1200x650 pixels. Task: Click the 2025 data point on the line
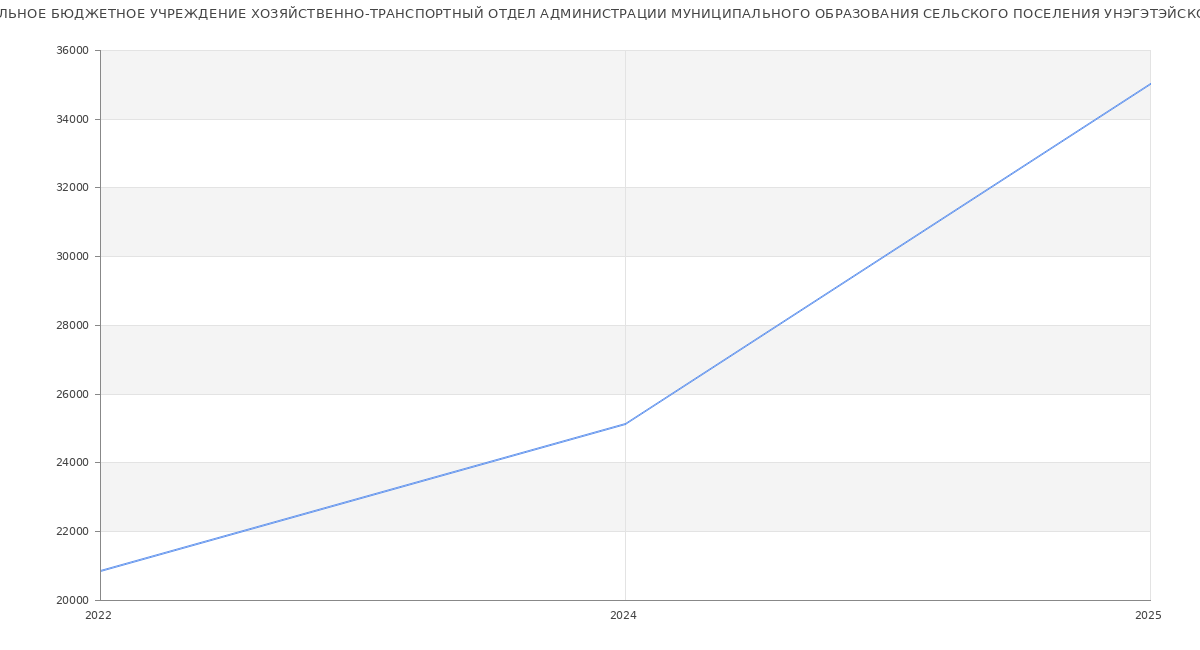click(1149, 84)
